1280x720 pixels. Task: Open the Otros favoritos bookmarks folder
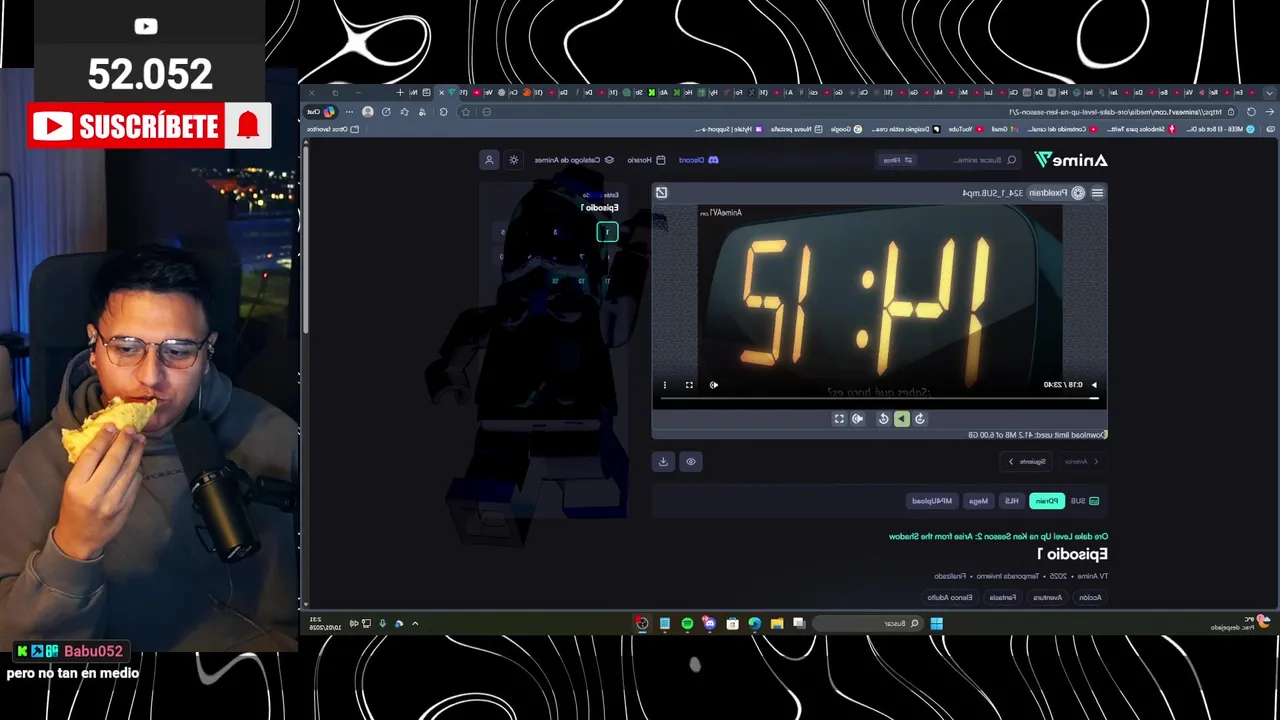(x=332, y=129)
